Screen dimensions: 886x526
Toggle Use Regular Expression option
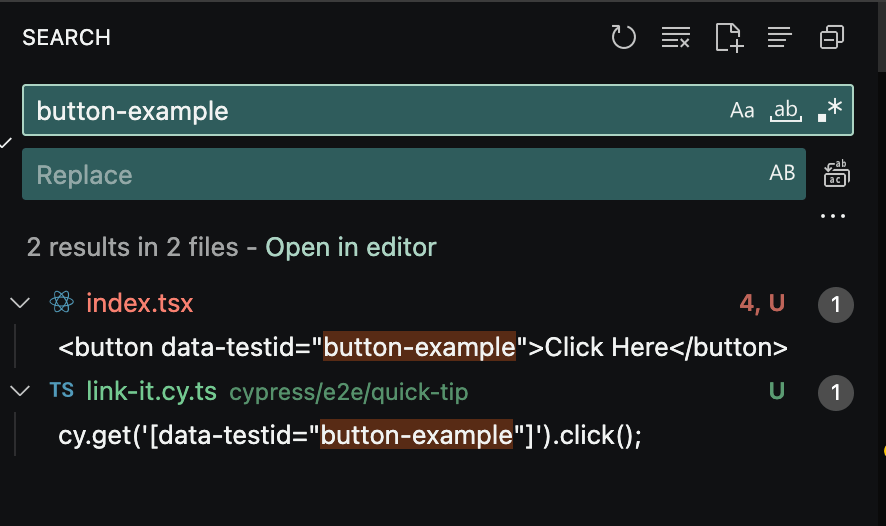(x=830, y=110)
